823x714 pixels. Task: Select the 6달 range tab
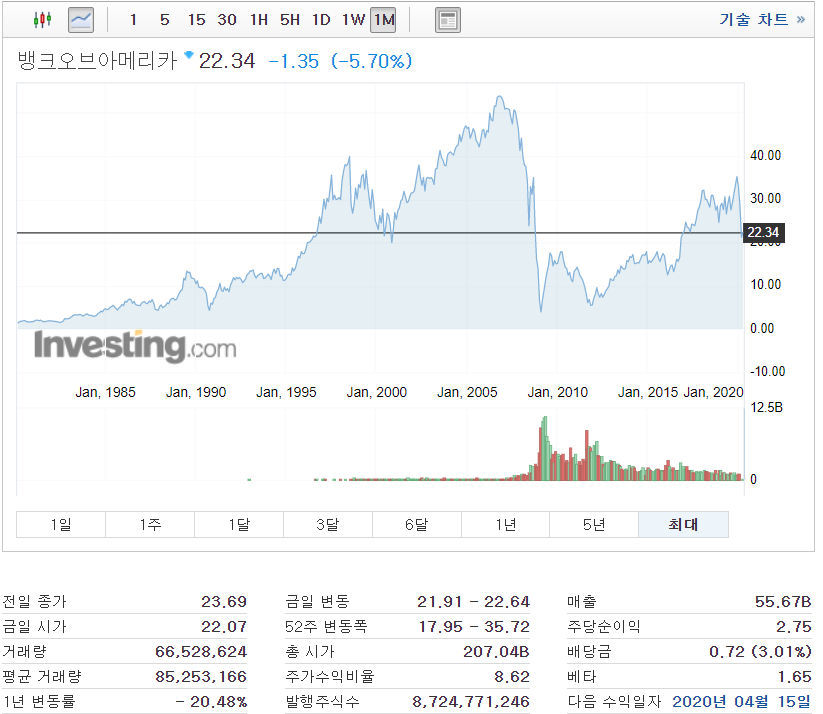[x=417, y=524]
